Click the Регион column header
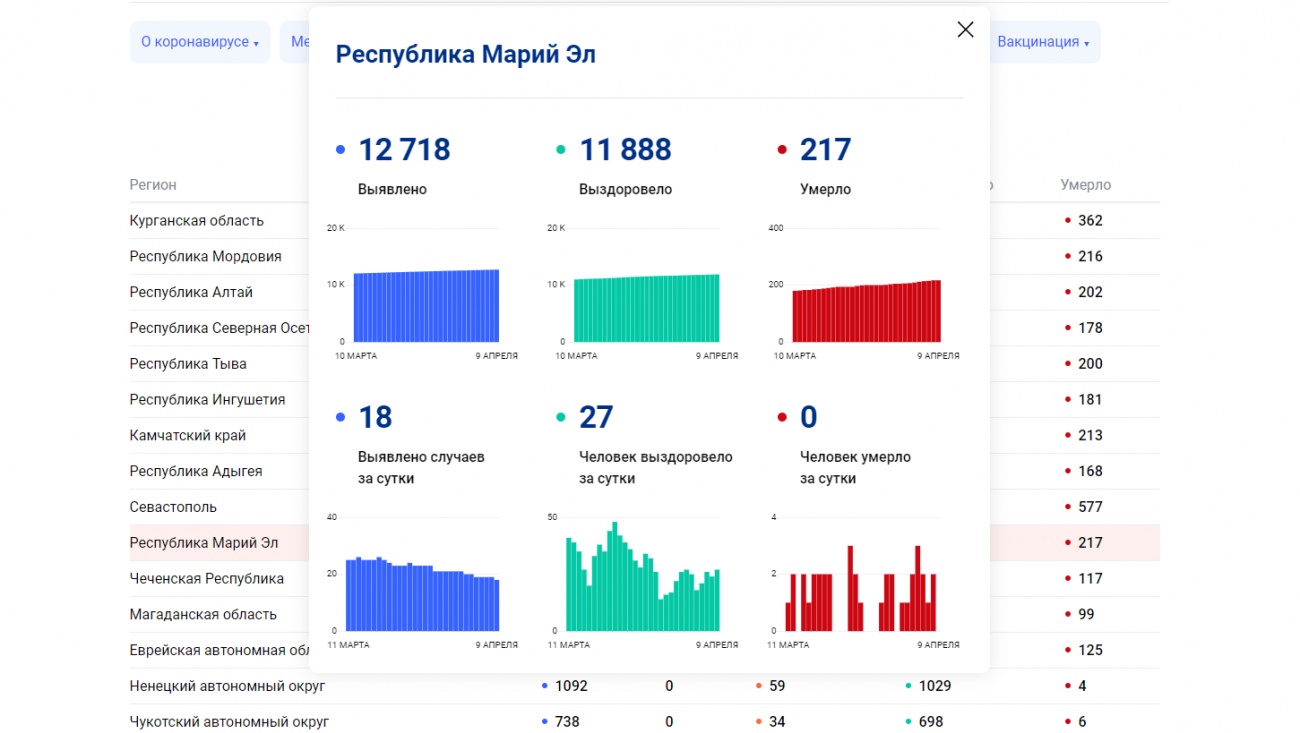1300x733 pixels. point(153,185)
